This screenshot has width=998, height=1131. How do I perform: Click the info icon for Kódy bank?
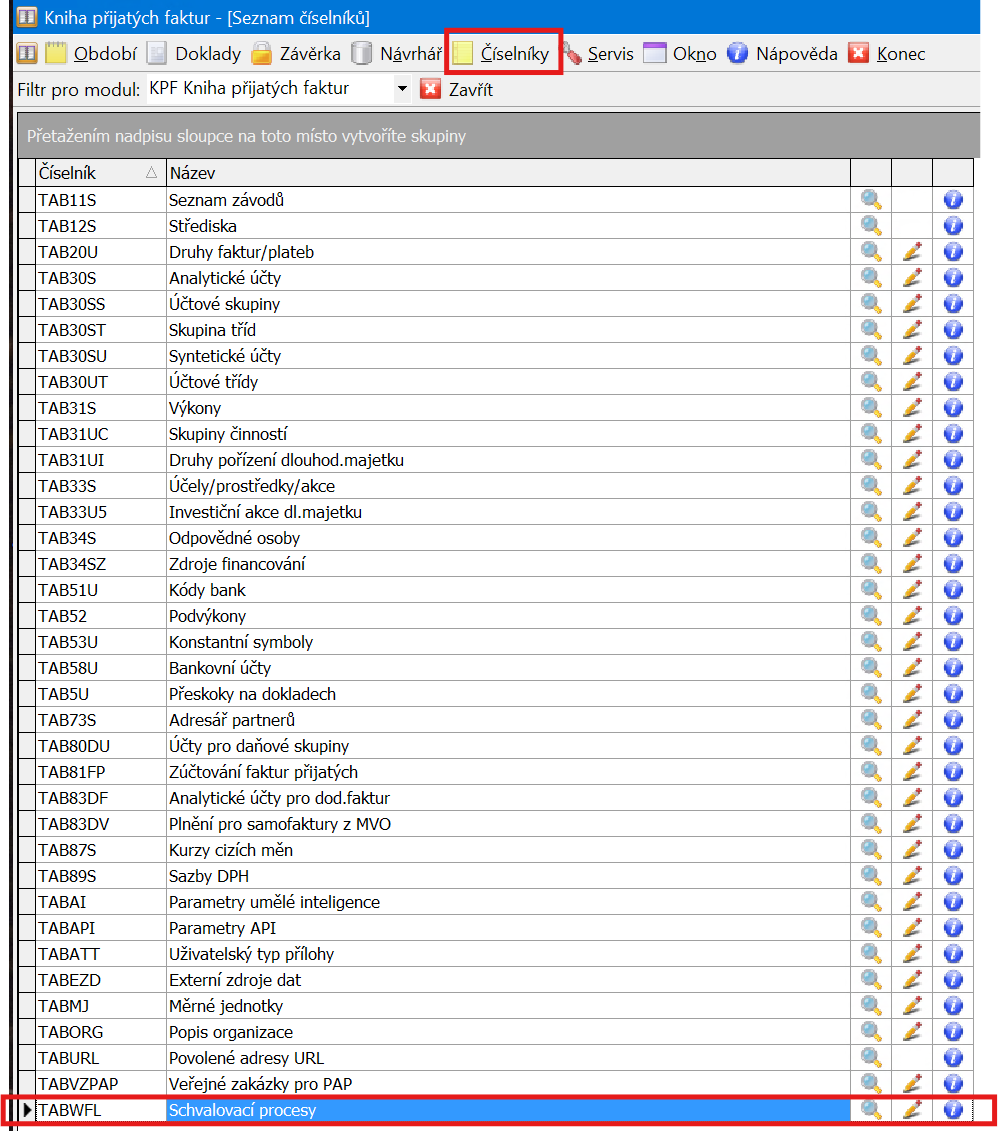coord(953,590)
